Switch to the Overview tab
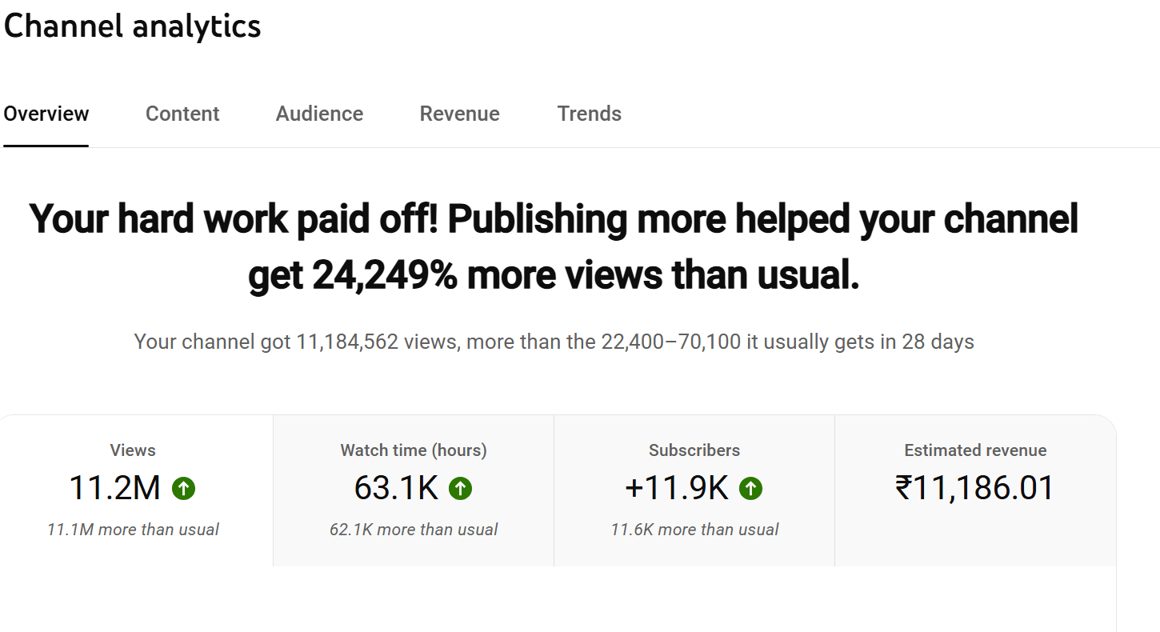1160x632 pixels. point(46,114)
